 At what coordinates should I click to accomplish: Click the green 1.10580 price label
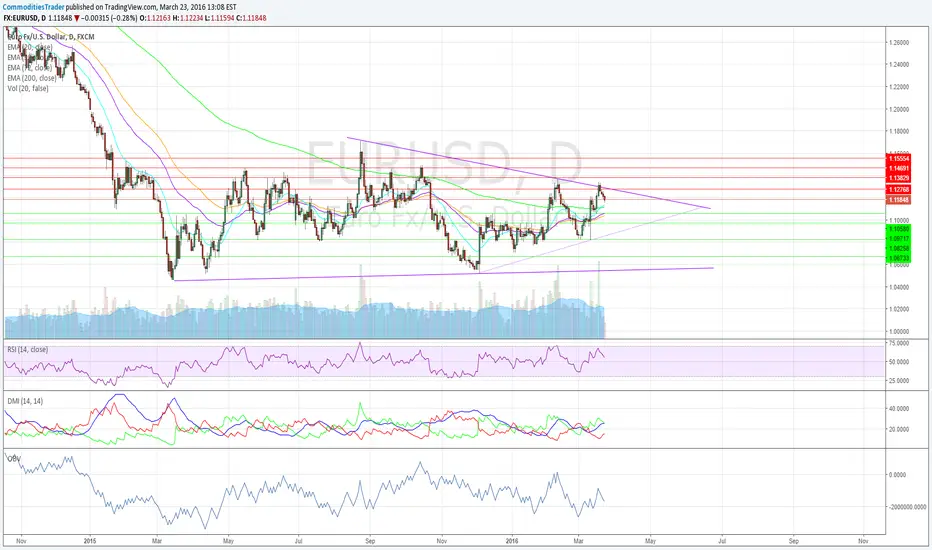click(x=898, y=228)
